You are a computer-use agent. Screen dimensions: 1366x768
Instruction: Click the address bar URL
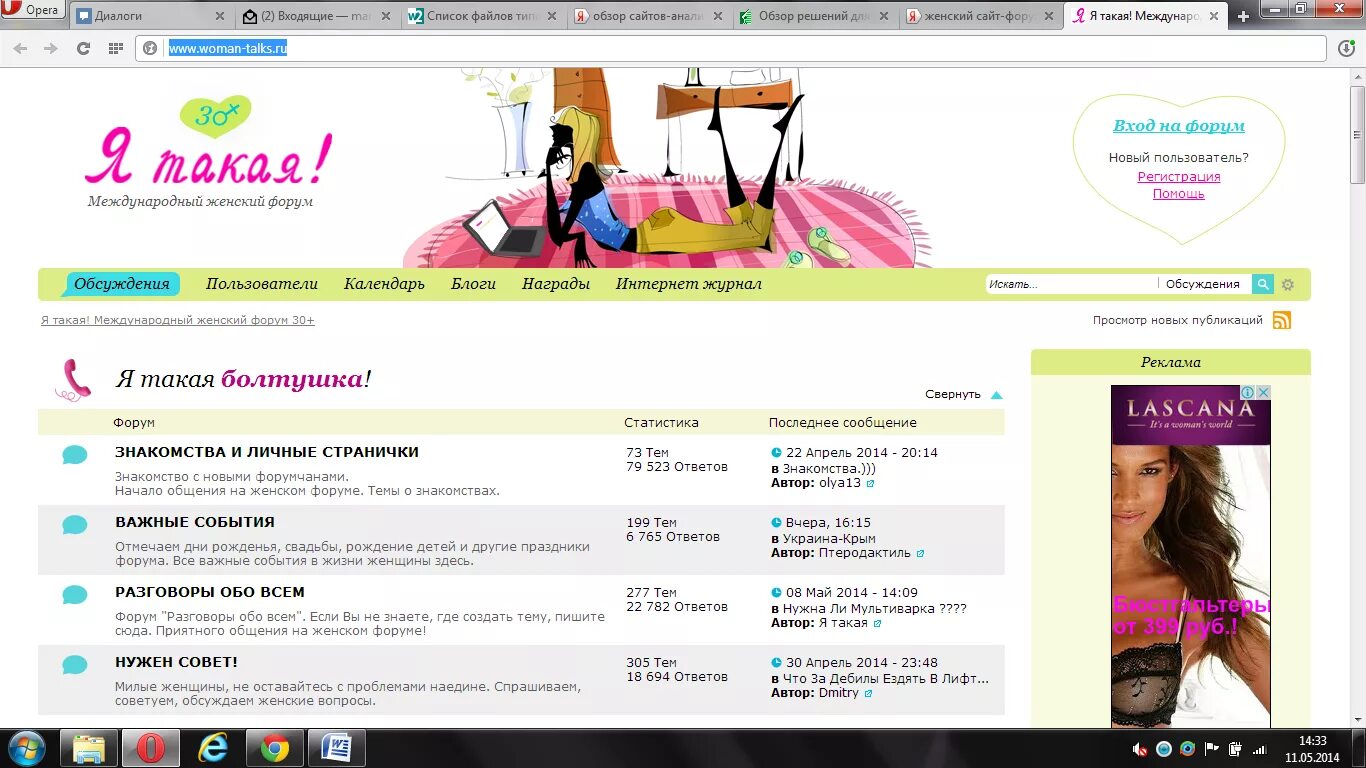click(228, 48)
